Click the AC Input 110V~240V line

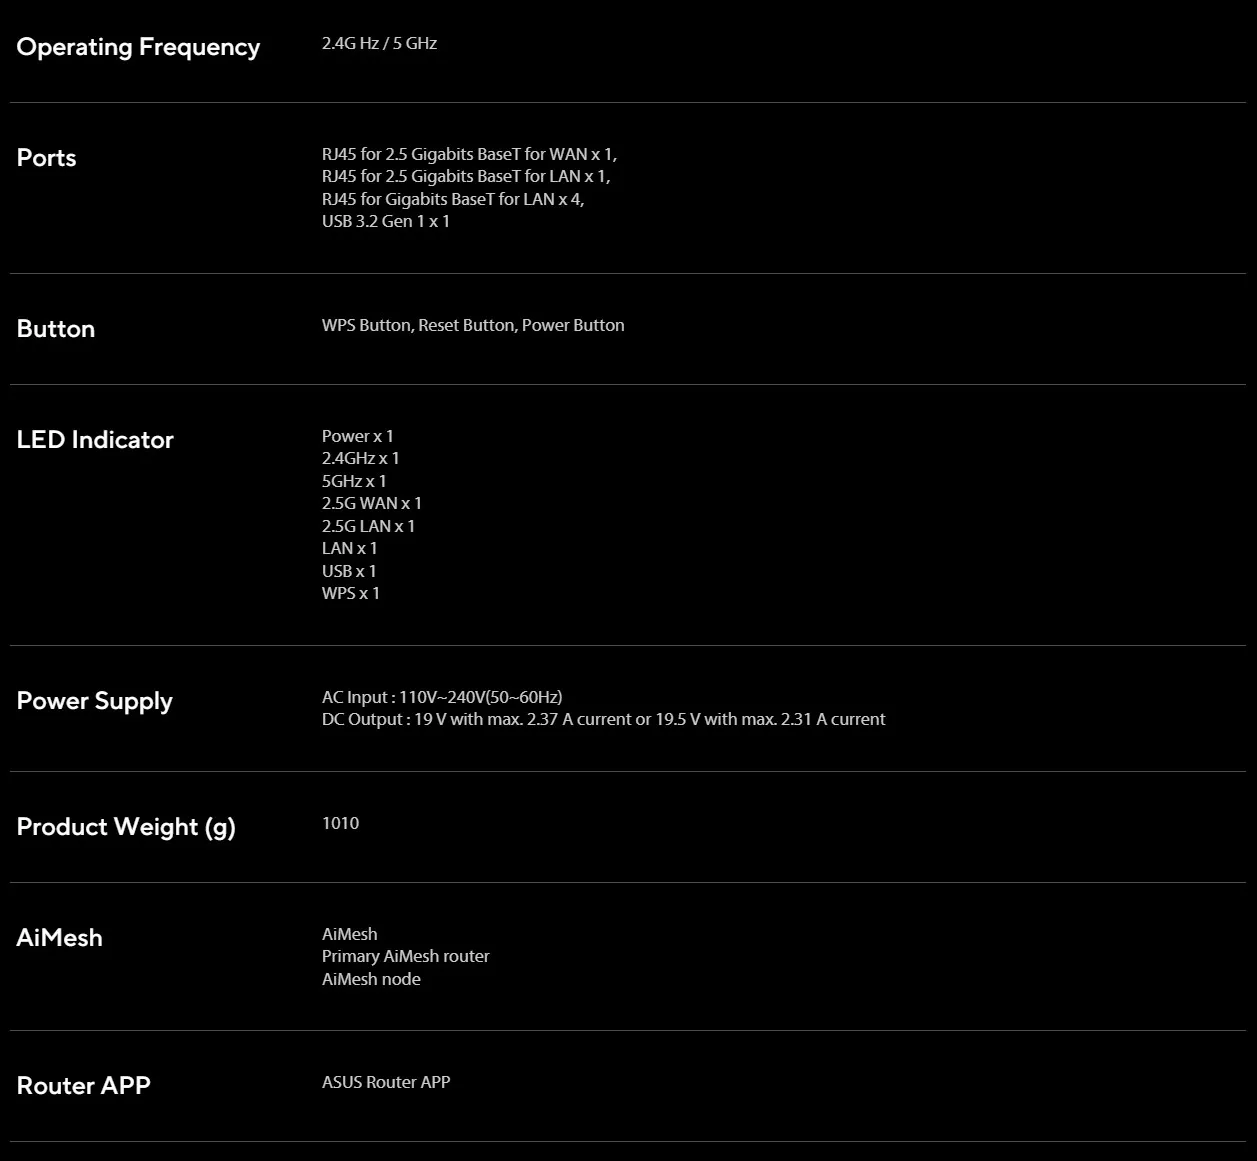pos(441,697)
